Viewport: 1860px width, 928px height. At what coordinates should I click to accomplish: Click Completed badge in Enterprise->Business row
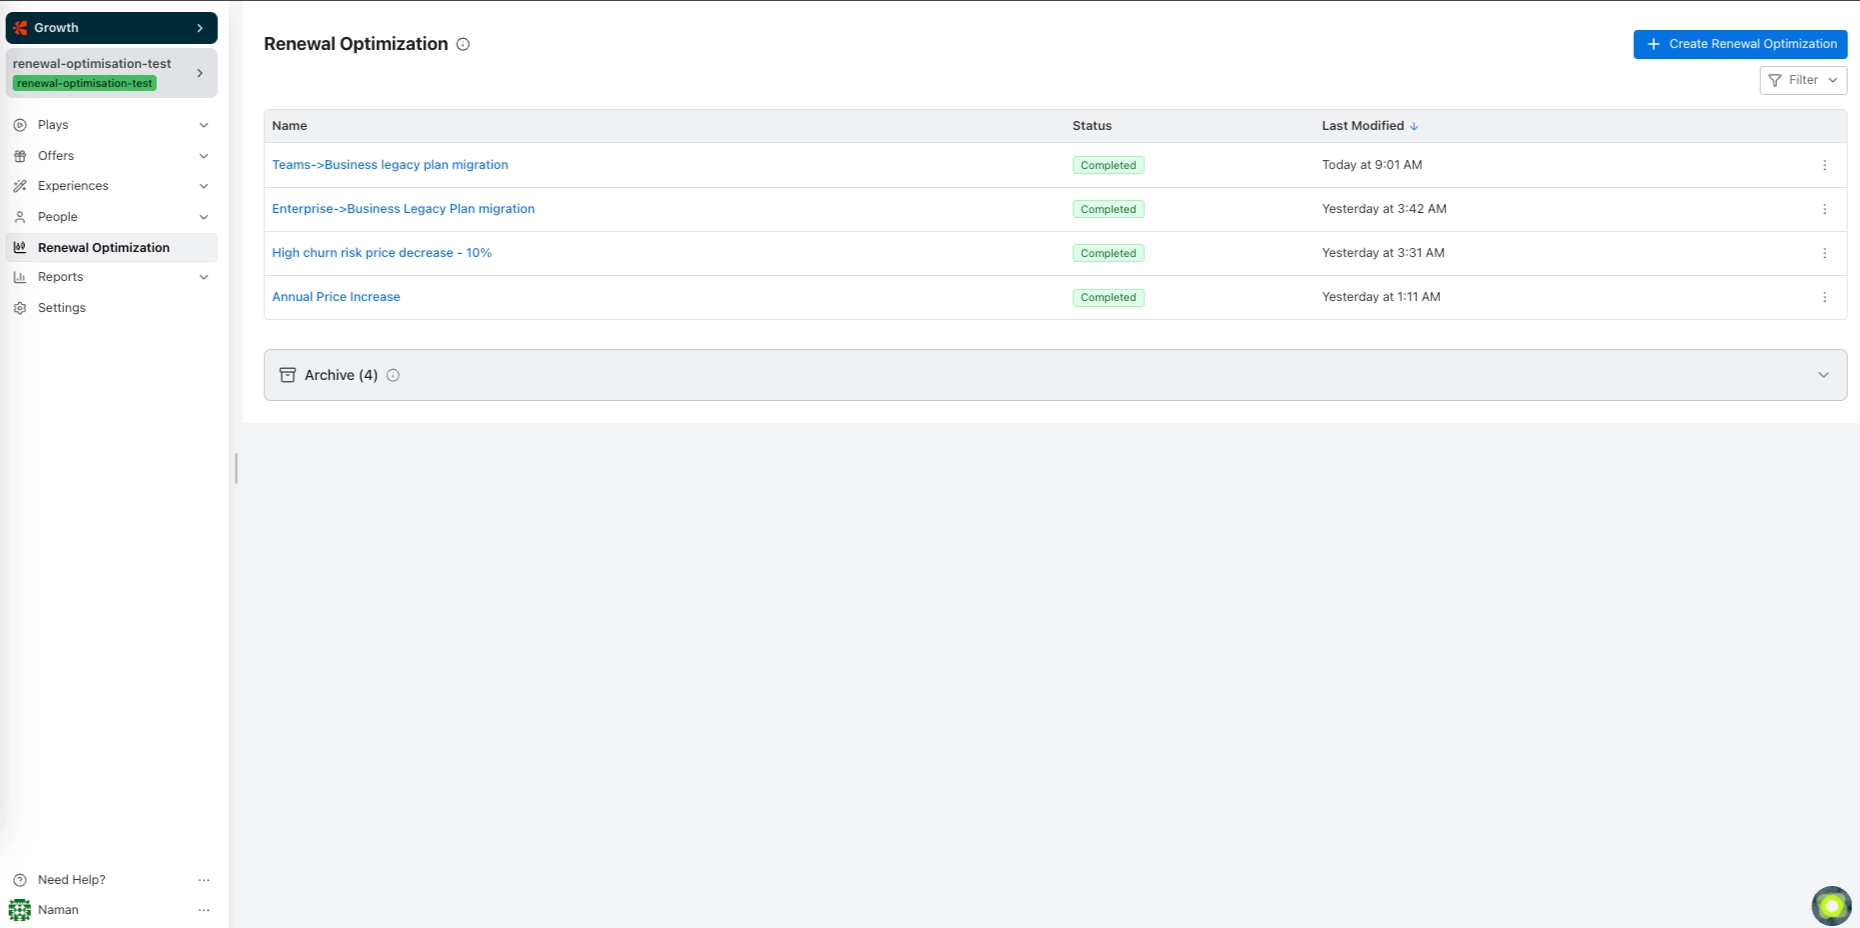[1108, 209]
